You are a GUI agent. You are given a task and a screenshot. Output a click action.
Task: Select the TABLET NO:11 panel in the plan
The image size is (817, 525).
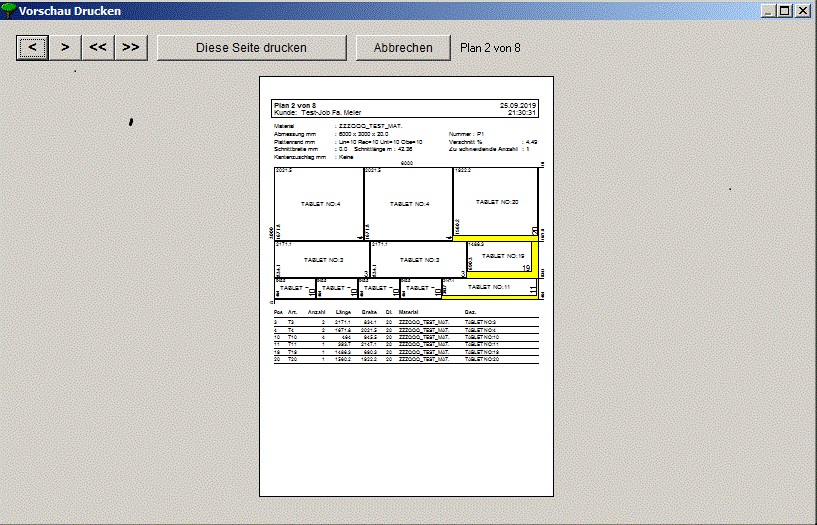(489, 287)
